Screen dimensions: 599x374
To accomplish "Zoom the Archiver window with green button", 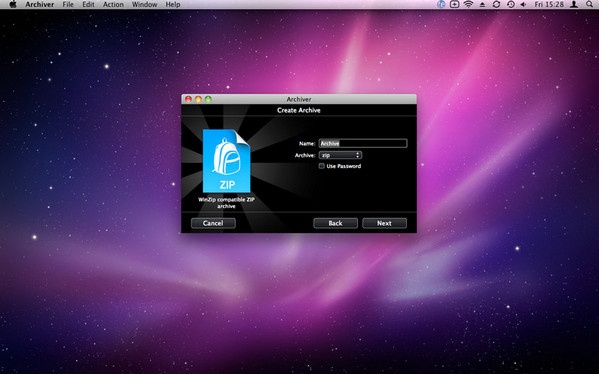I will point(208,99).
